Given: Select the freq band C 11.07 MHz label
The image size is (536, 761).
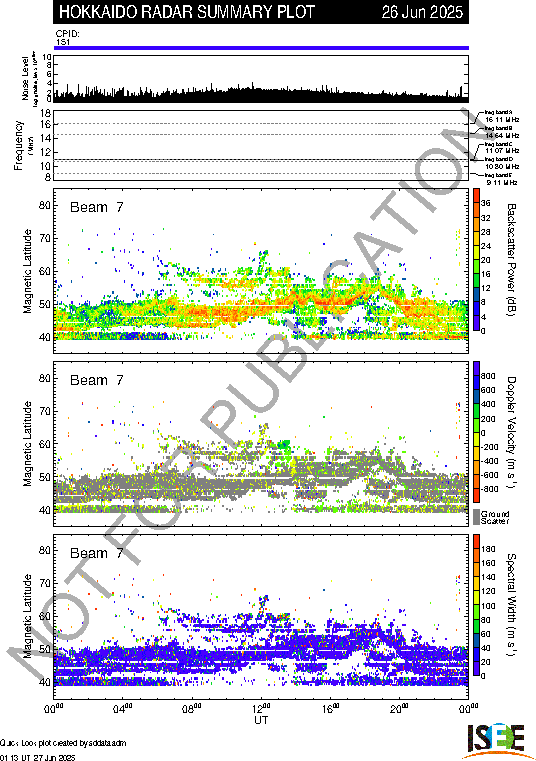Looking at the screenshot, I should click(x=502, y=148).
